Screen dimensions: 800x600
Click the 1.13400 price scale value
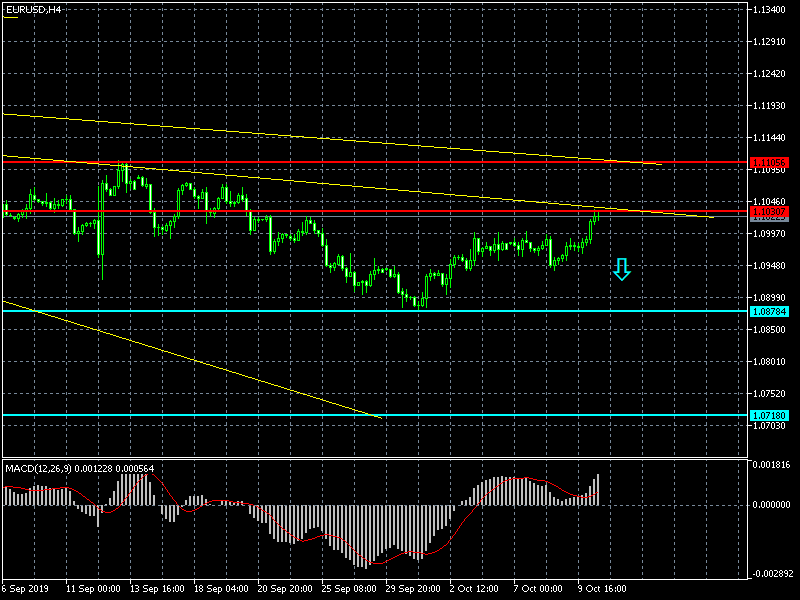770,10
